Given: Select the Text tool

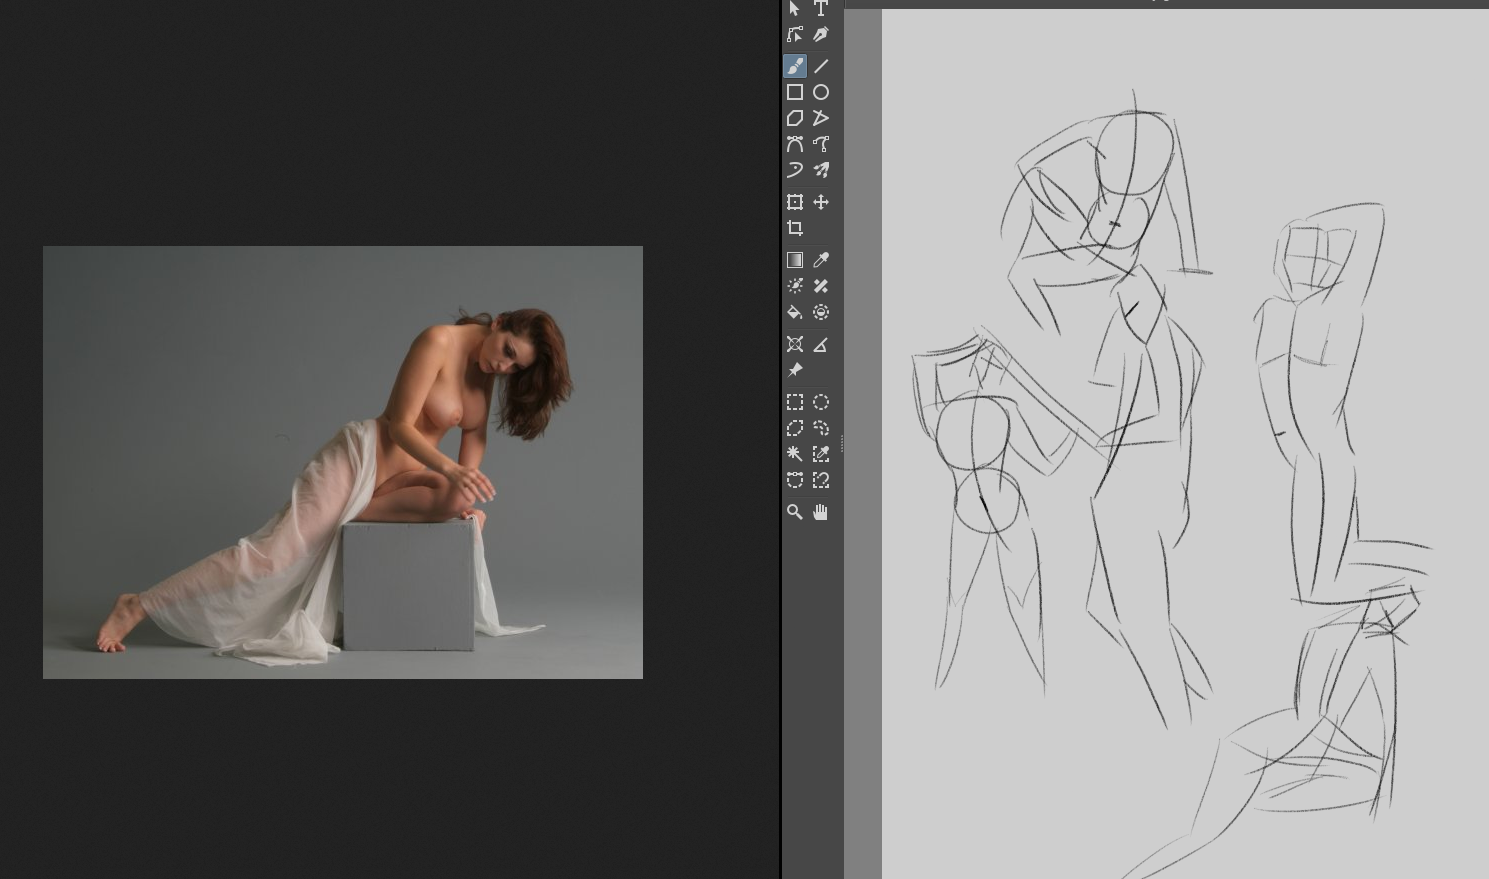Looking at the screenshot, I should click(821, 8).
